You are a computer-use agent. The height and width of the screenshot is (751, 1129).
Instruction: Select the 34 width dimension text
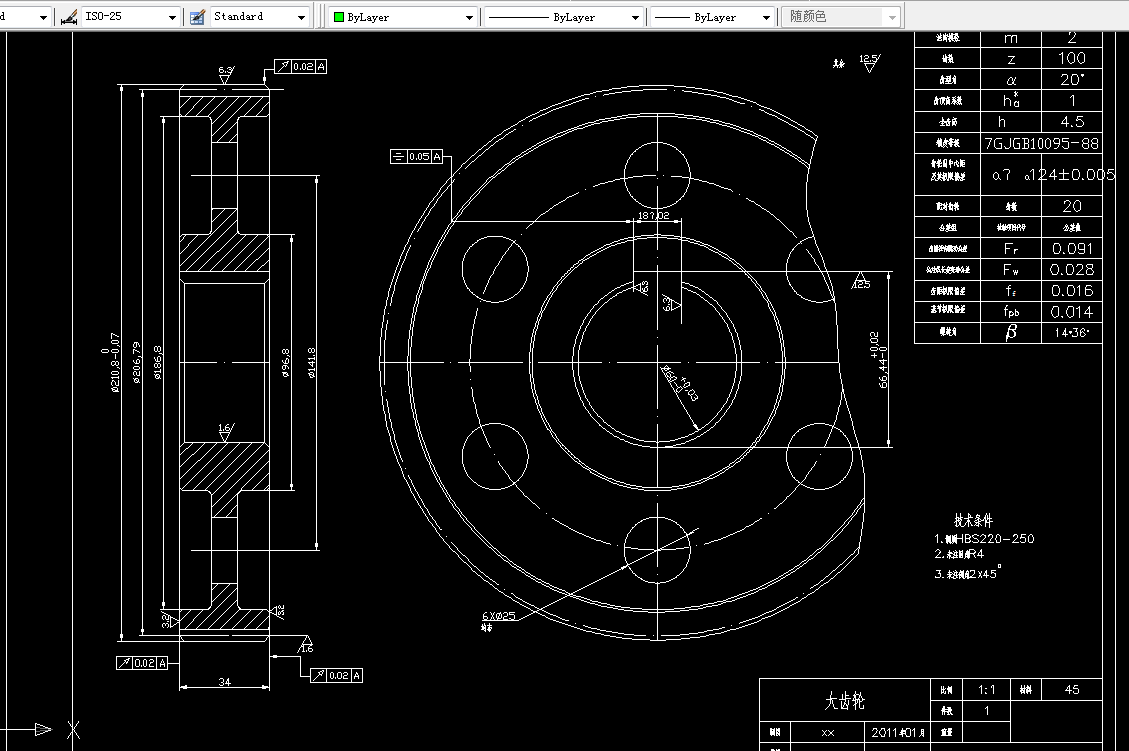click(225, 681)
